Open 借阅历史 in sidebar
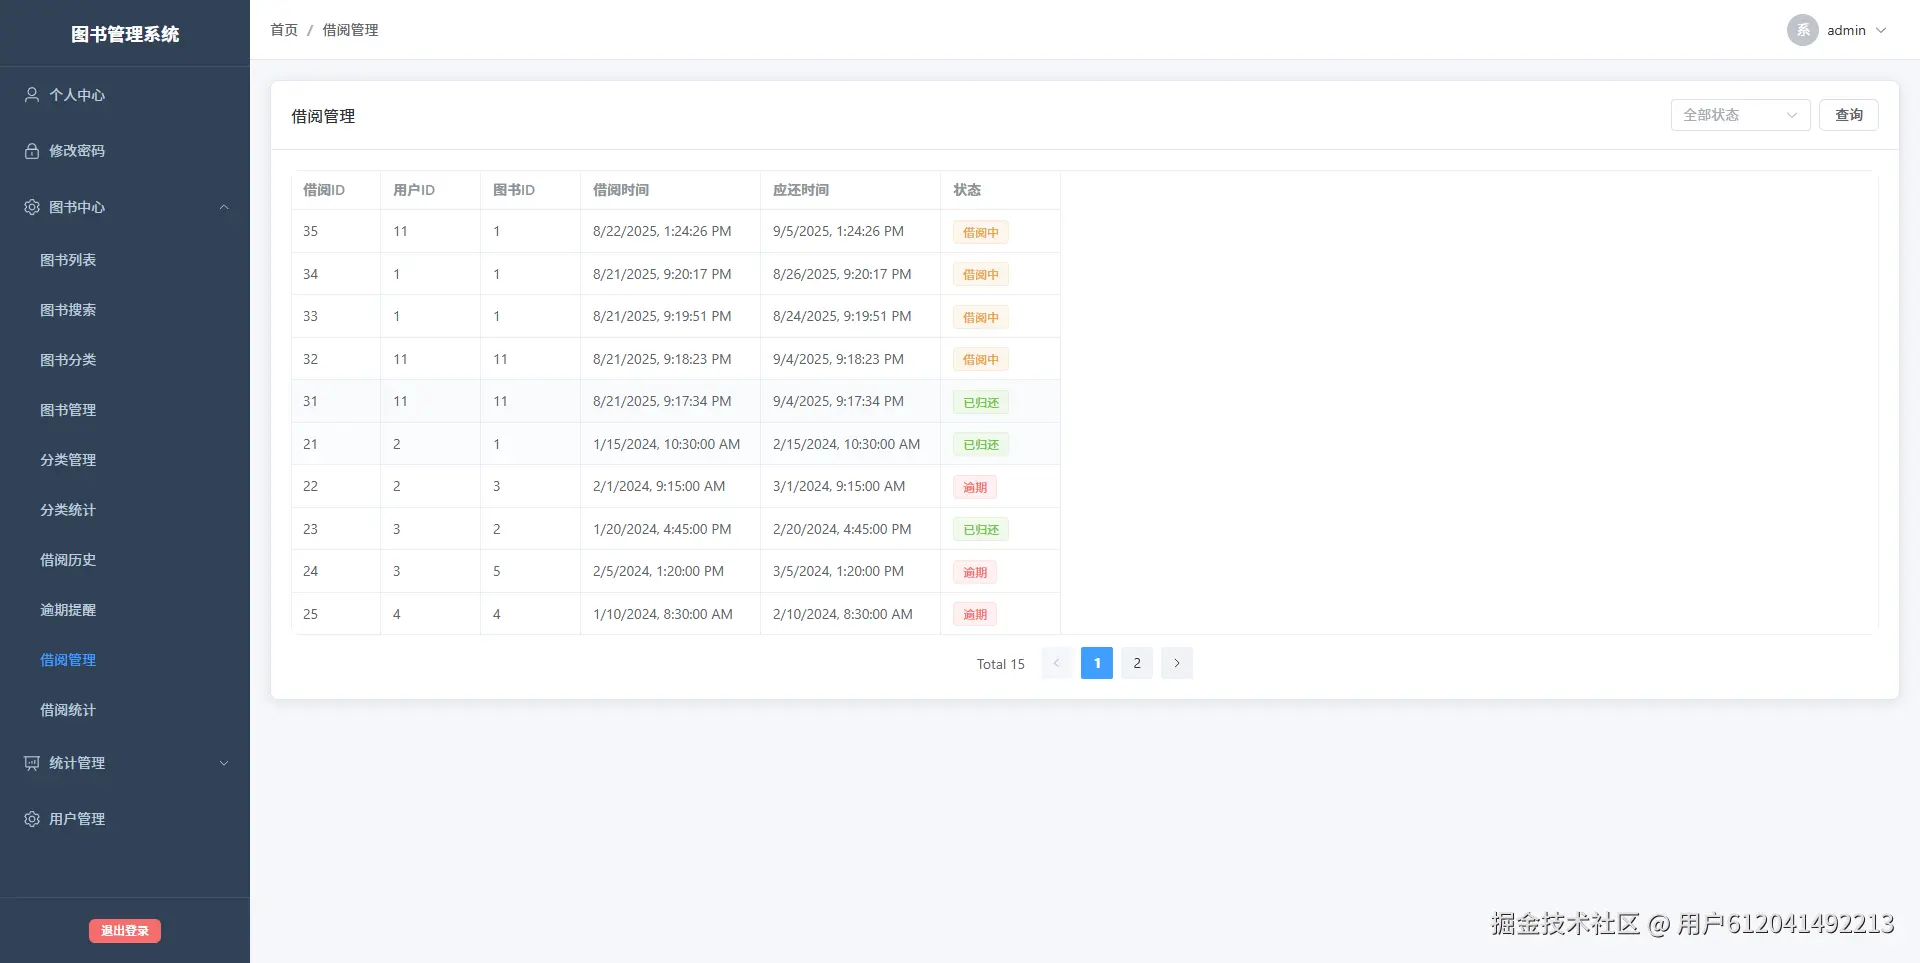This screenshot has height=963, width=1920. pos(125,560)
